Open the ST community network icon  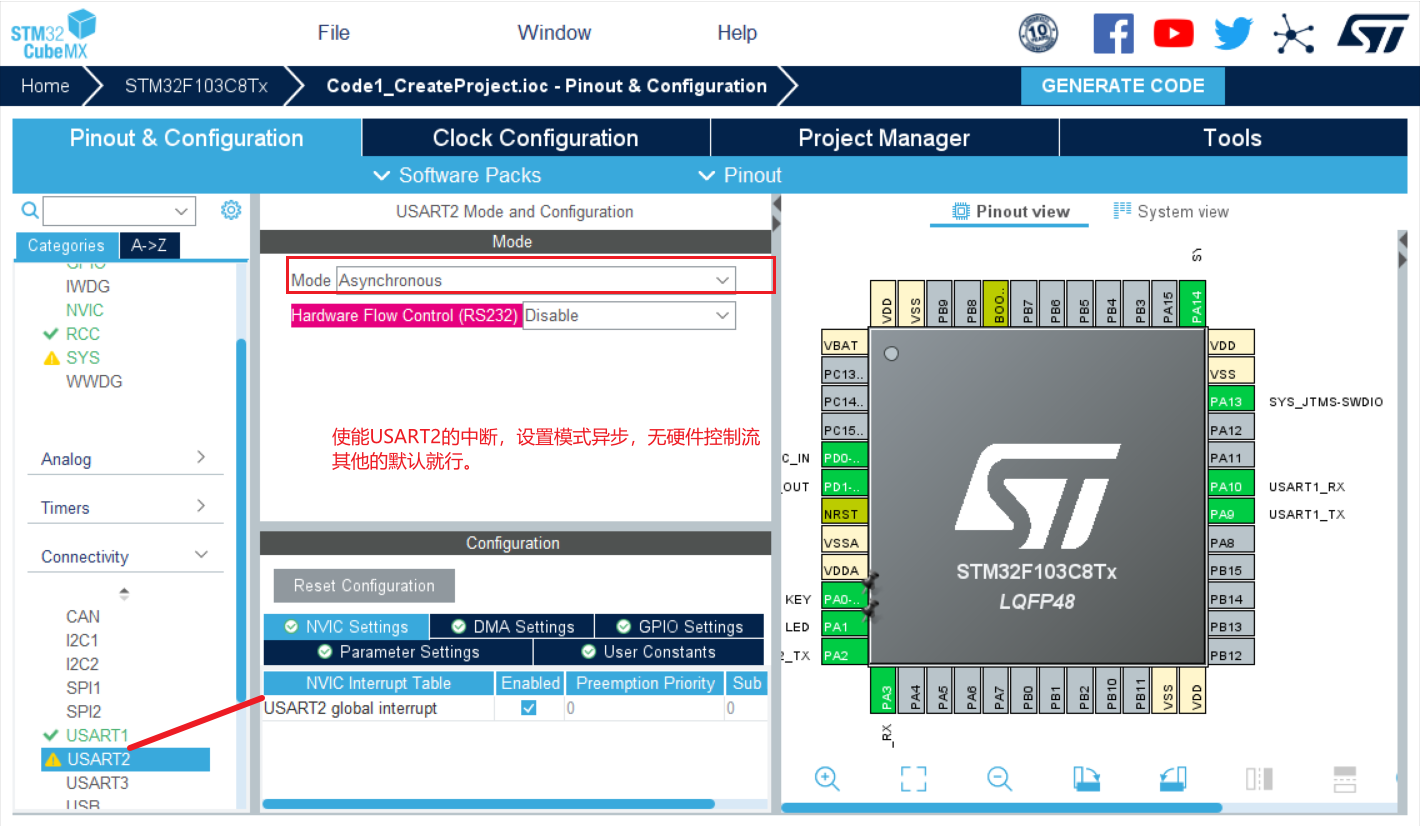(x=1293, y=33)
